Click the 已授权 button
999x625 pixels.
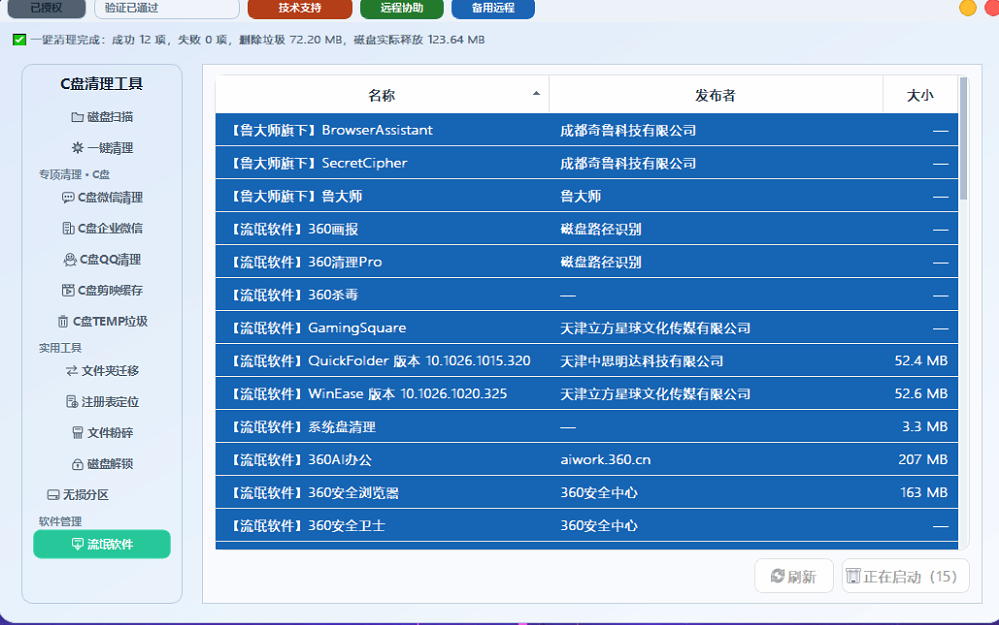pyautogui.click(x=47, y=8)
